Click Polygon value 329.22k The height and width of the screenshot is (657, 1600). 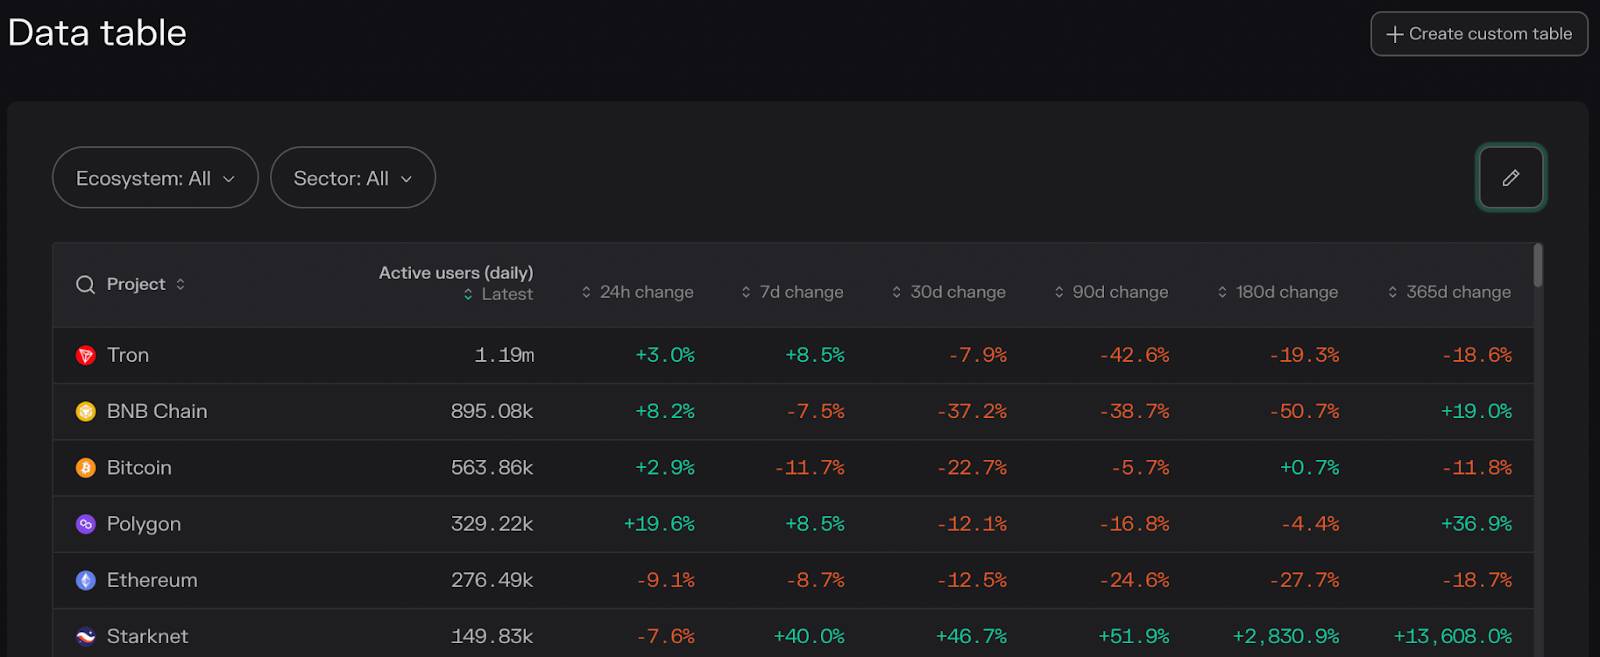(492, 524)
